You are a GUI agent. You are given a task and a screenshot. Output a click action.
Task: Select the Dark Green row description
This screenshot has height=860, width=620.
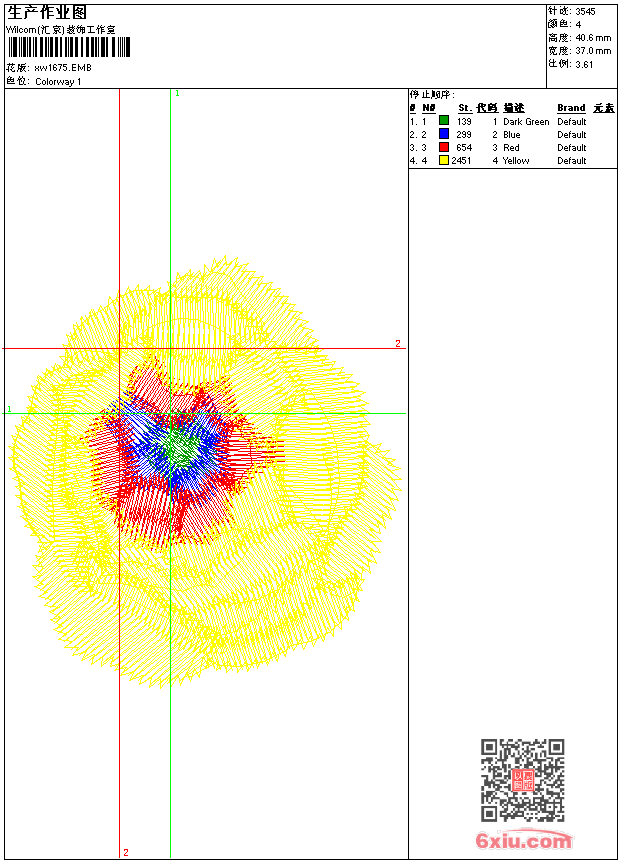pos(526,122)
